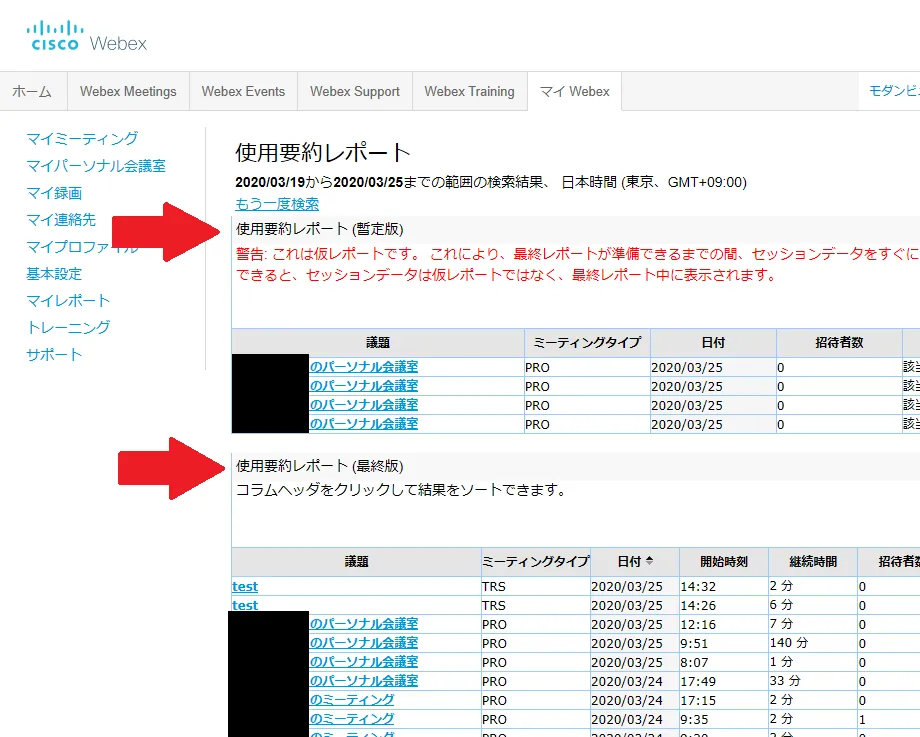Viewport: 920px width, 737px height.
Task: Go to マイパーソナル会議室 in the sidebar
Action: [96, 166]
